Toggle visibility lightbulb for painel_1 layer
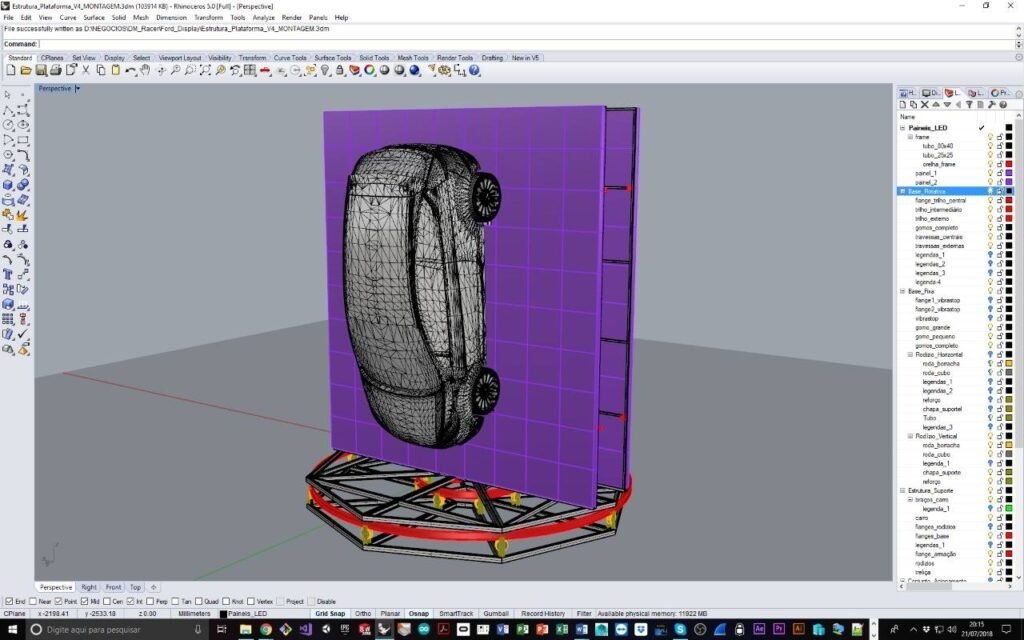Image resolution: width=1024 pixels, height=640 pixels. pos(990,173)
